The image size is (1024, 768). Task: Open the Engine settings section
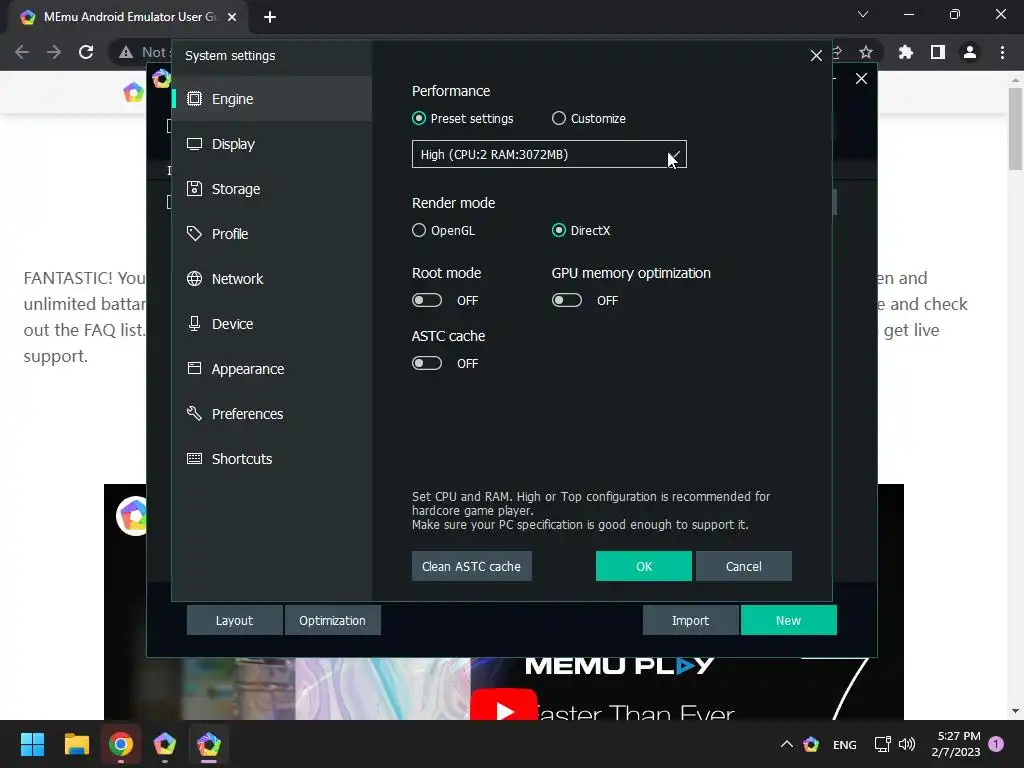272,99
